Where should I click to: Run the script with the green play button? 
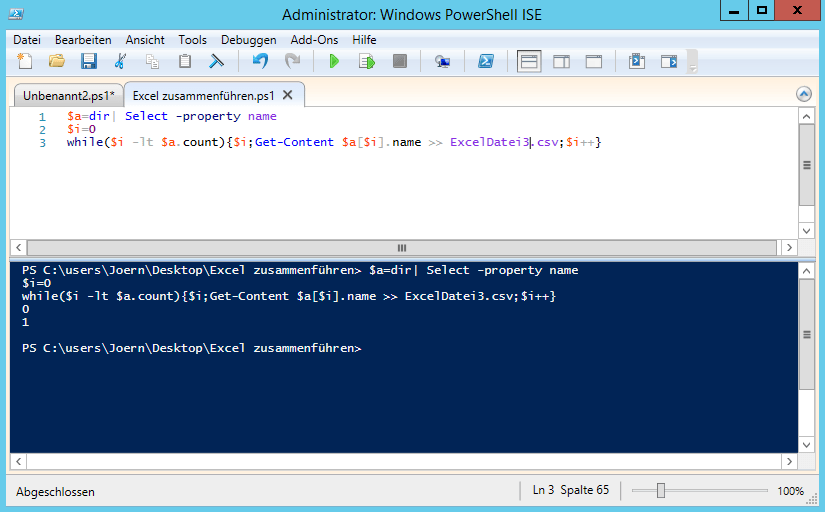click(x=334, y=62)
